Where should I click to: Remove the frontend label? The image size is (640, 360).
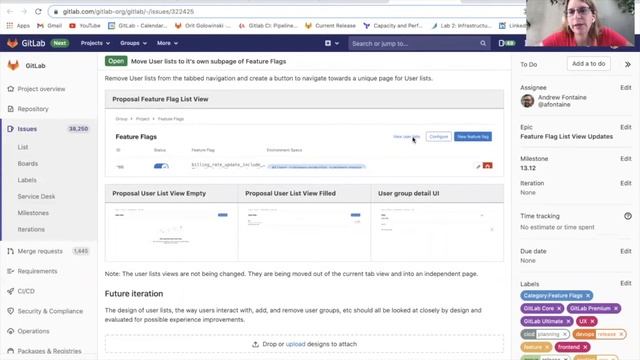point(585,347)
